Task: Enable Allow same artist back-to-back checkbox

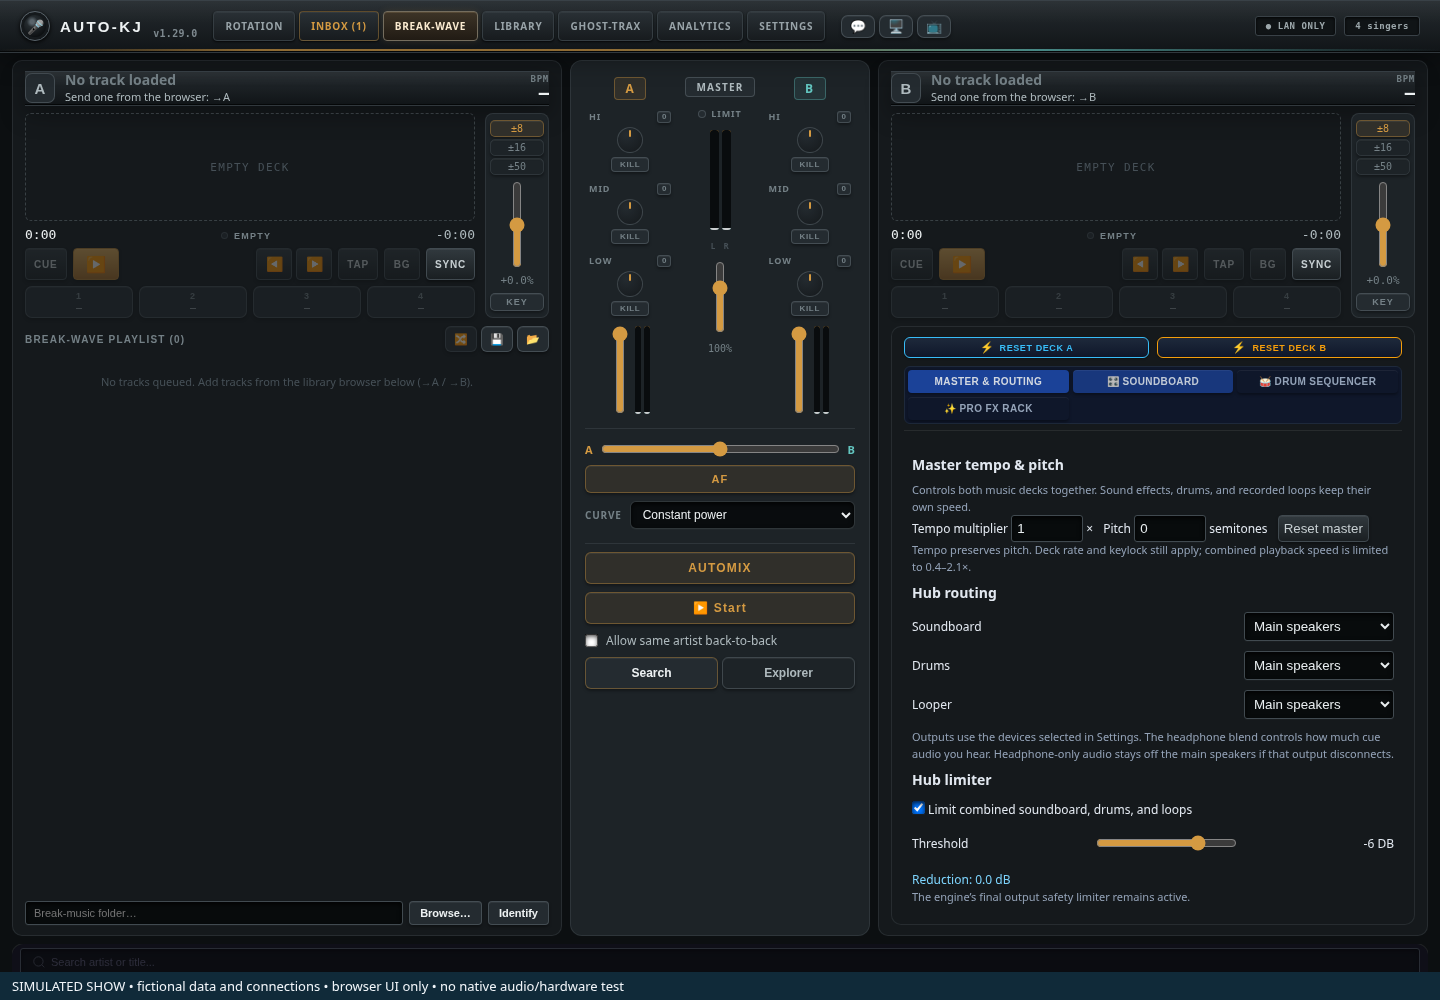Action: pyautogui.click(x=592, y=641)
